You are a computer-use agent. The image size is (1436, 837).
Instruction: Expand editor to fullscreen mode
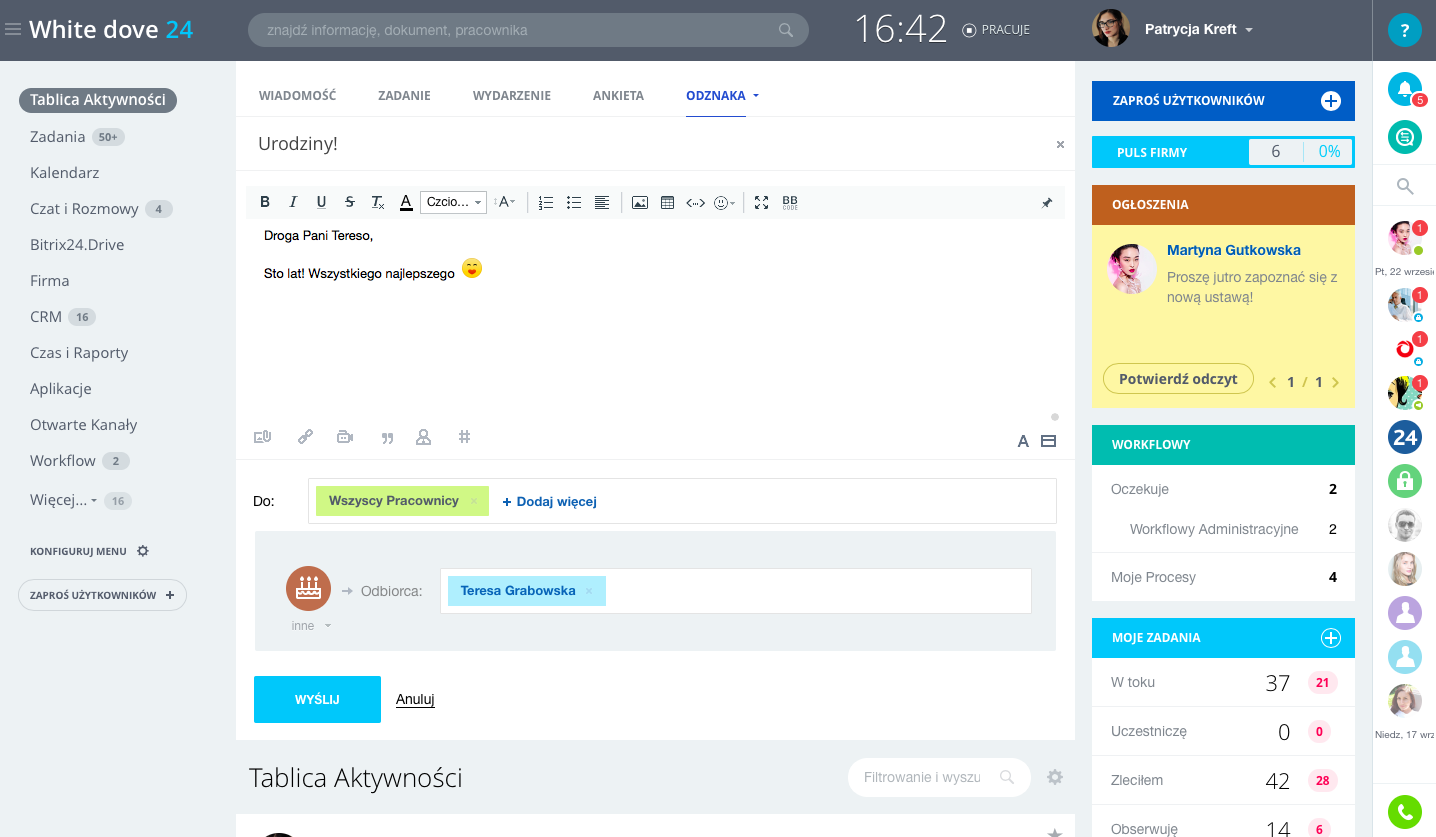(761, 202)
